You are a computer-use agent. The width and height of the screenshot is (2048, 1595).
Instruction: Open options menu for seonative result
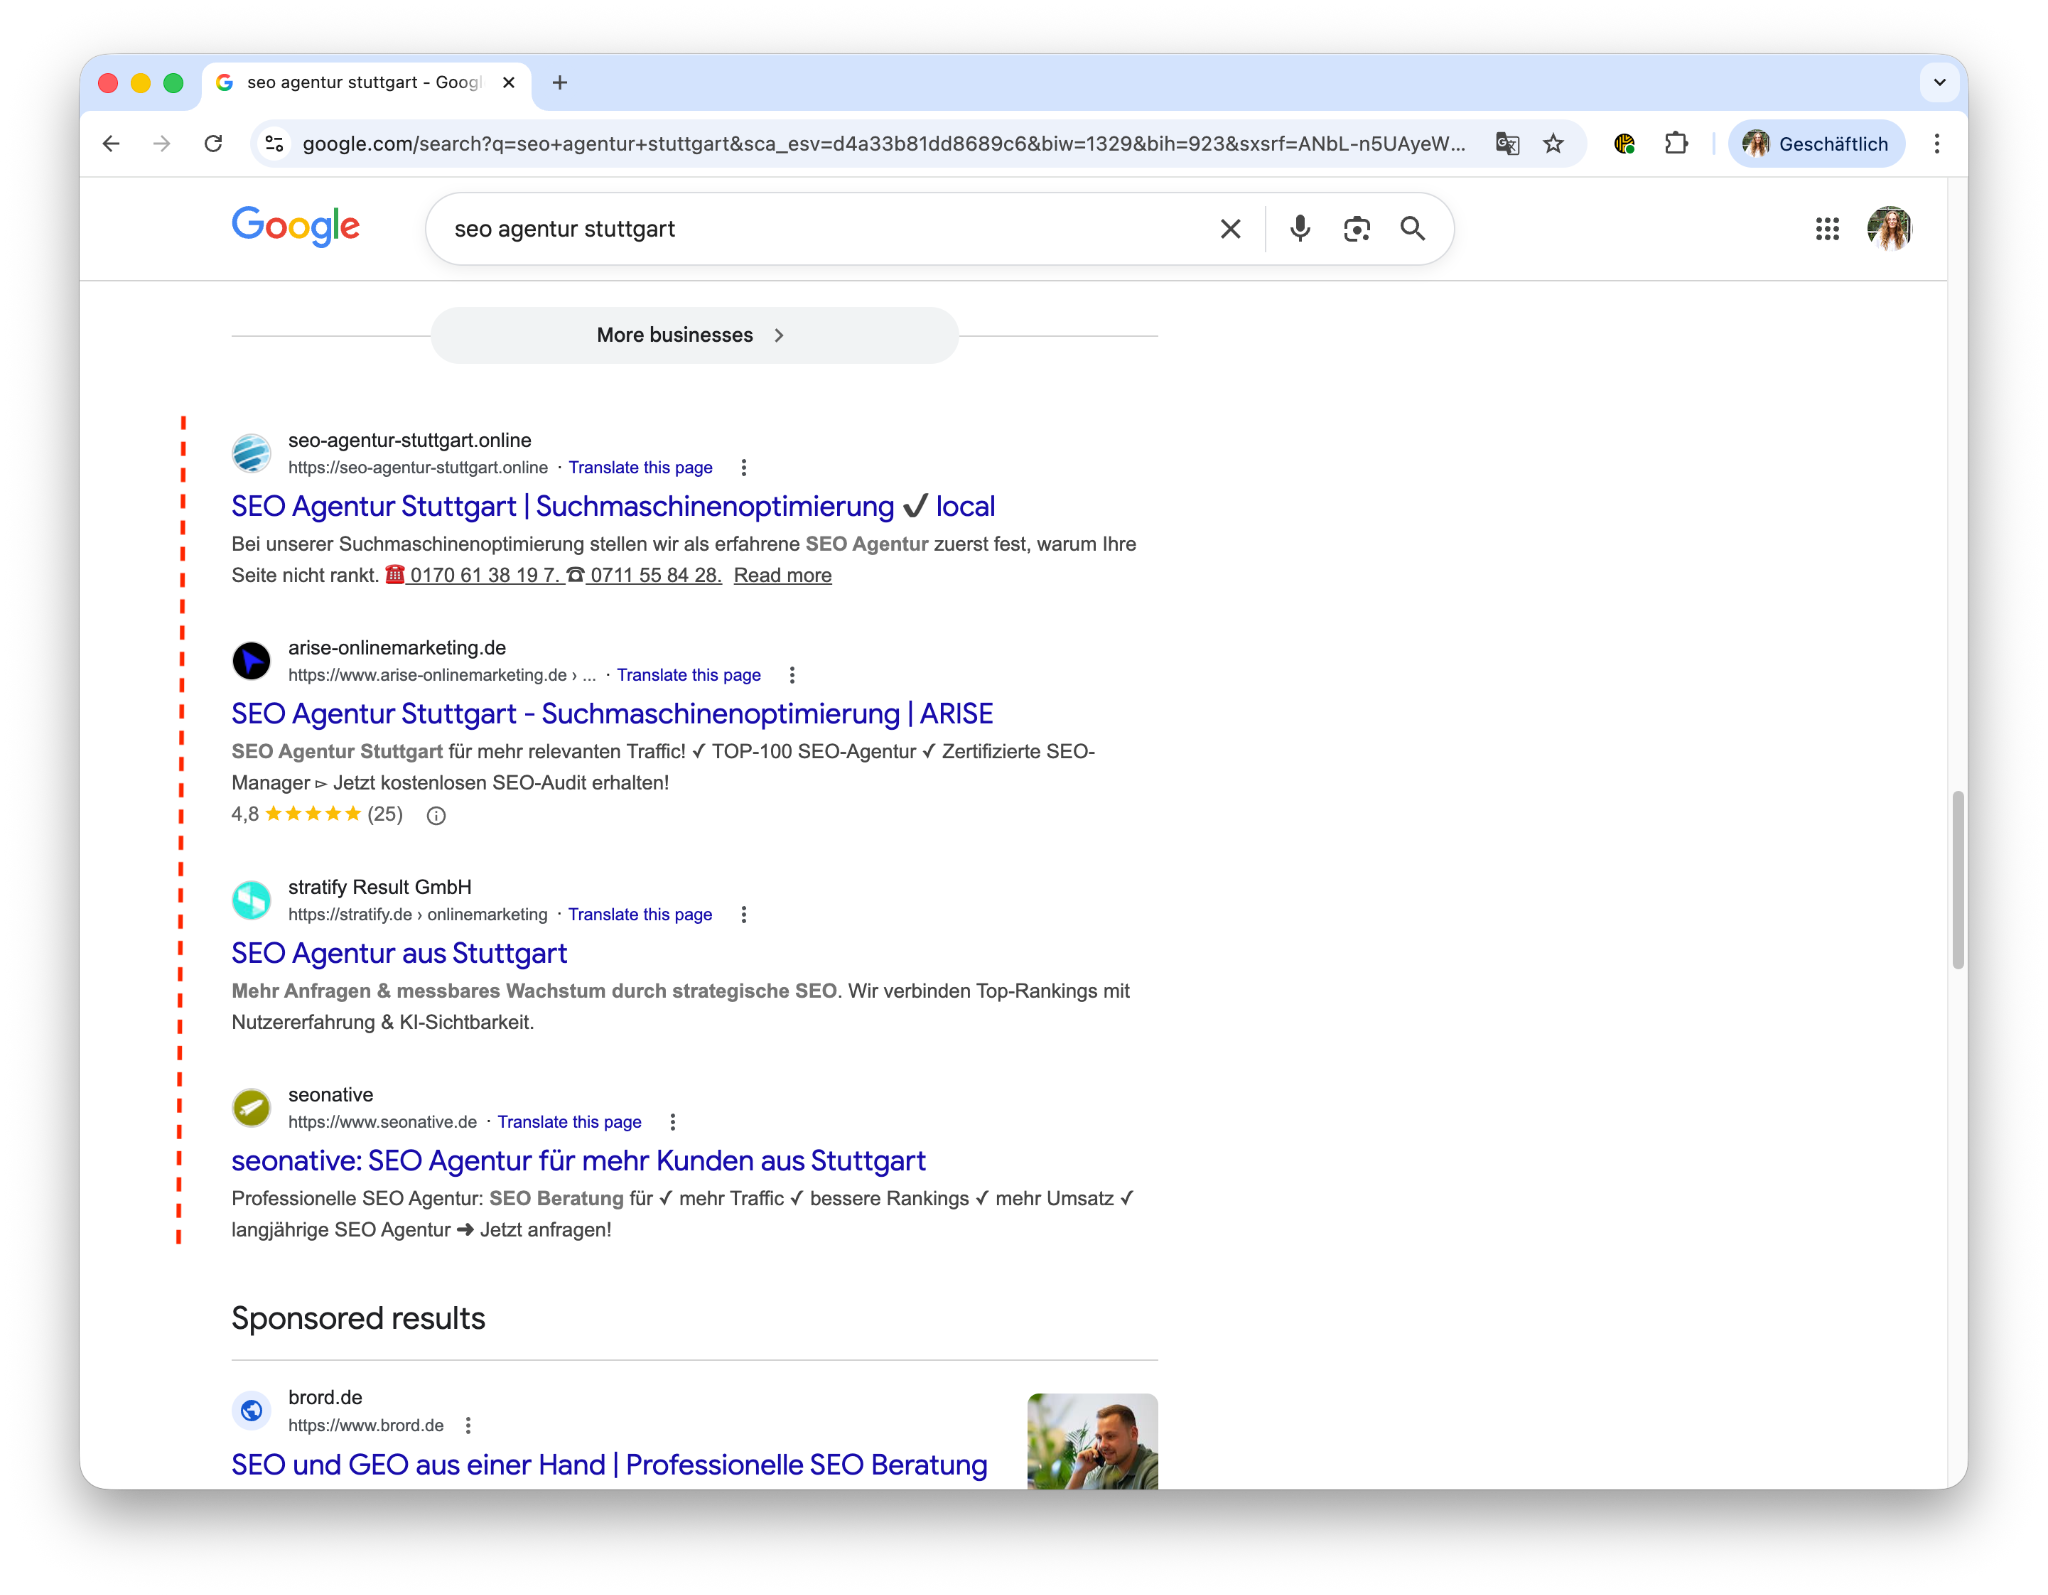672,1122
